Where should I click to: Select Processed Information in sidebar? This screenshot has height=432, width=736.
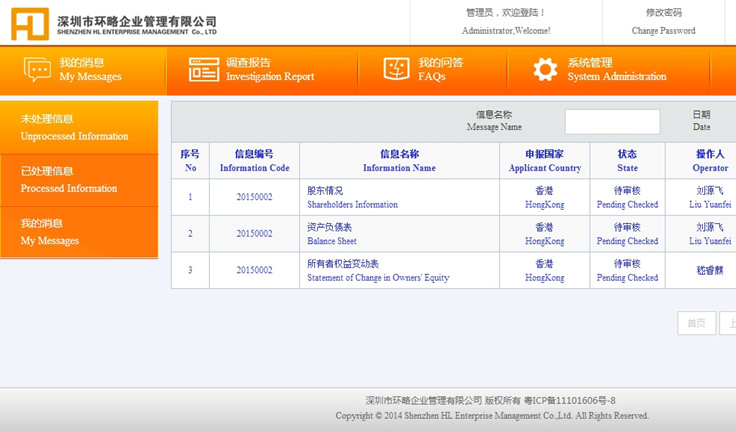pyautogui.click(x=79, y=180)
